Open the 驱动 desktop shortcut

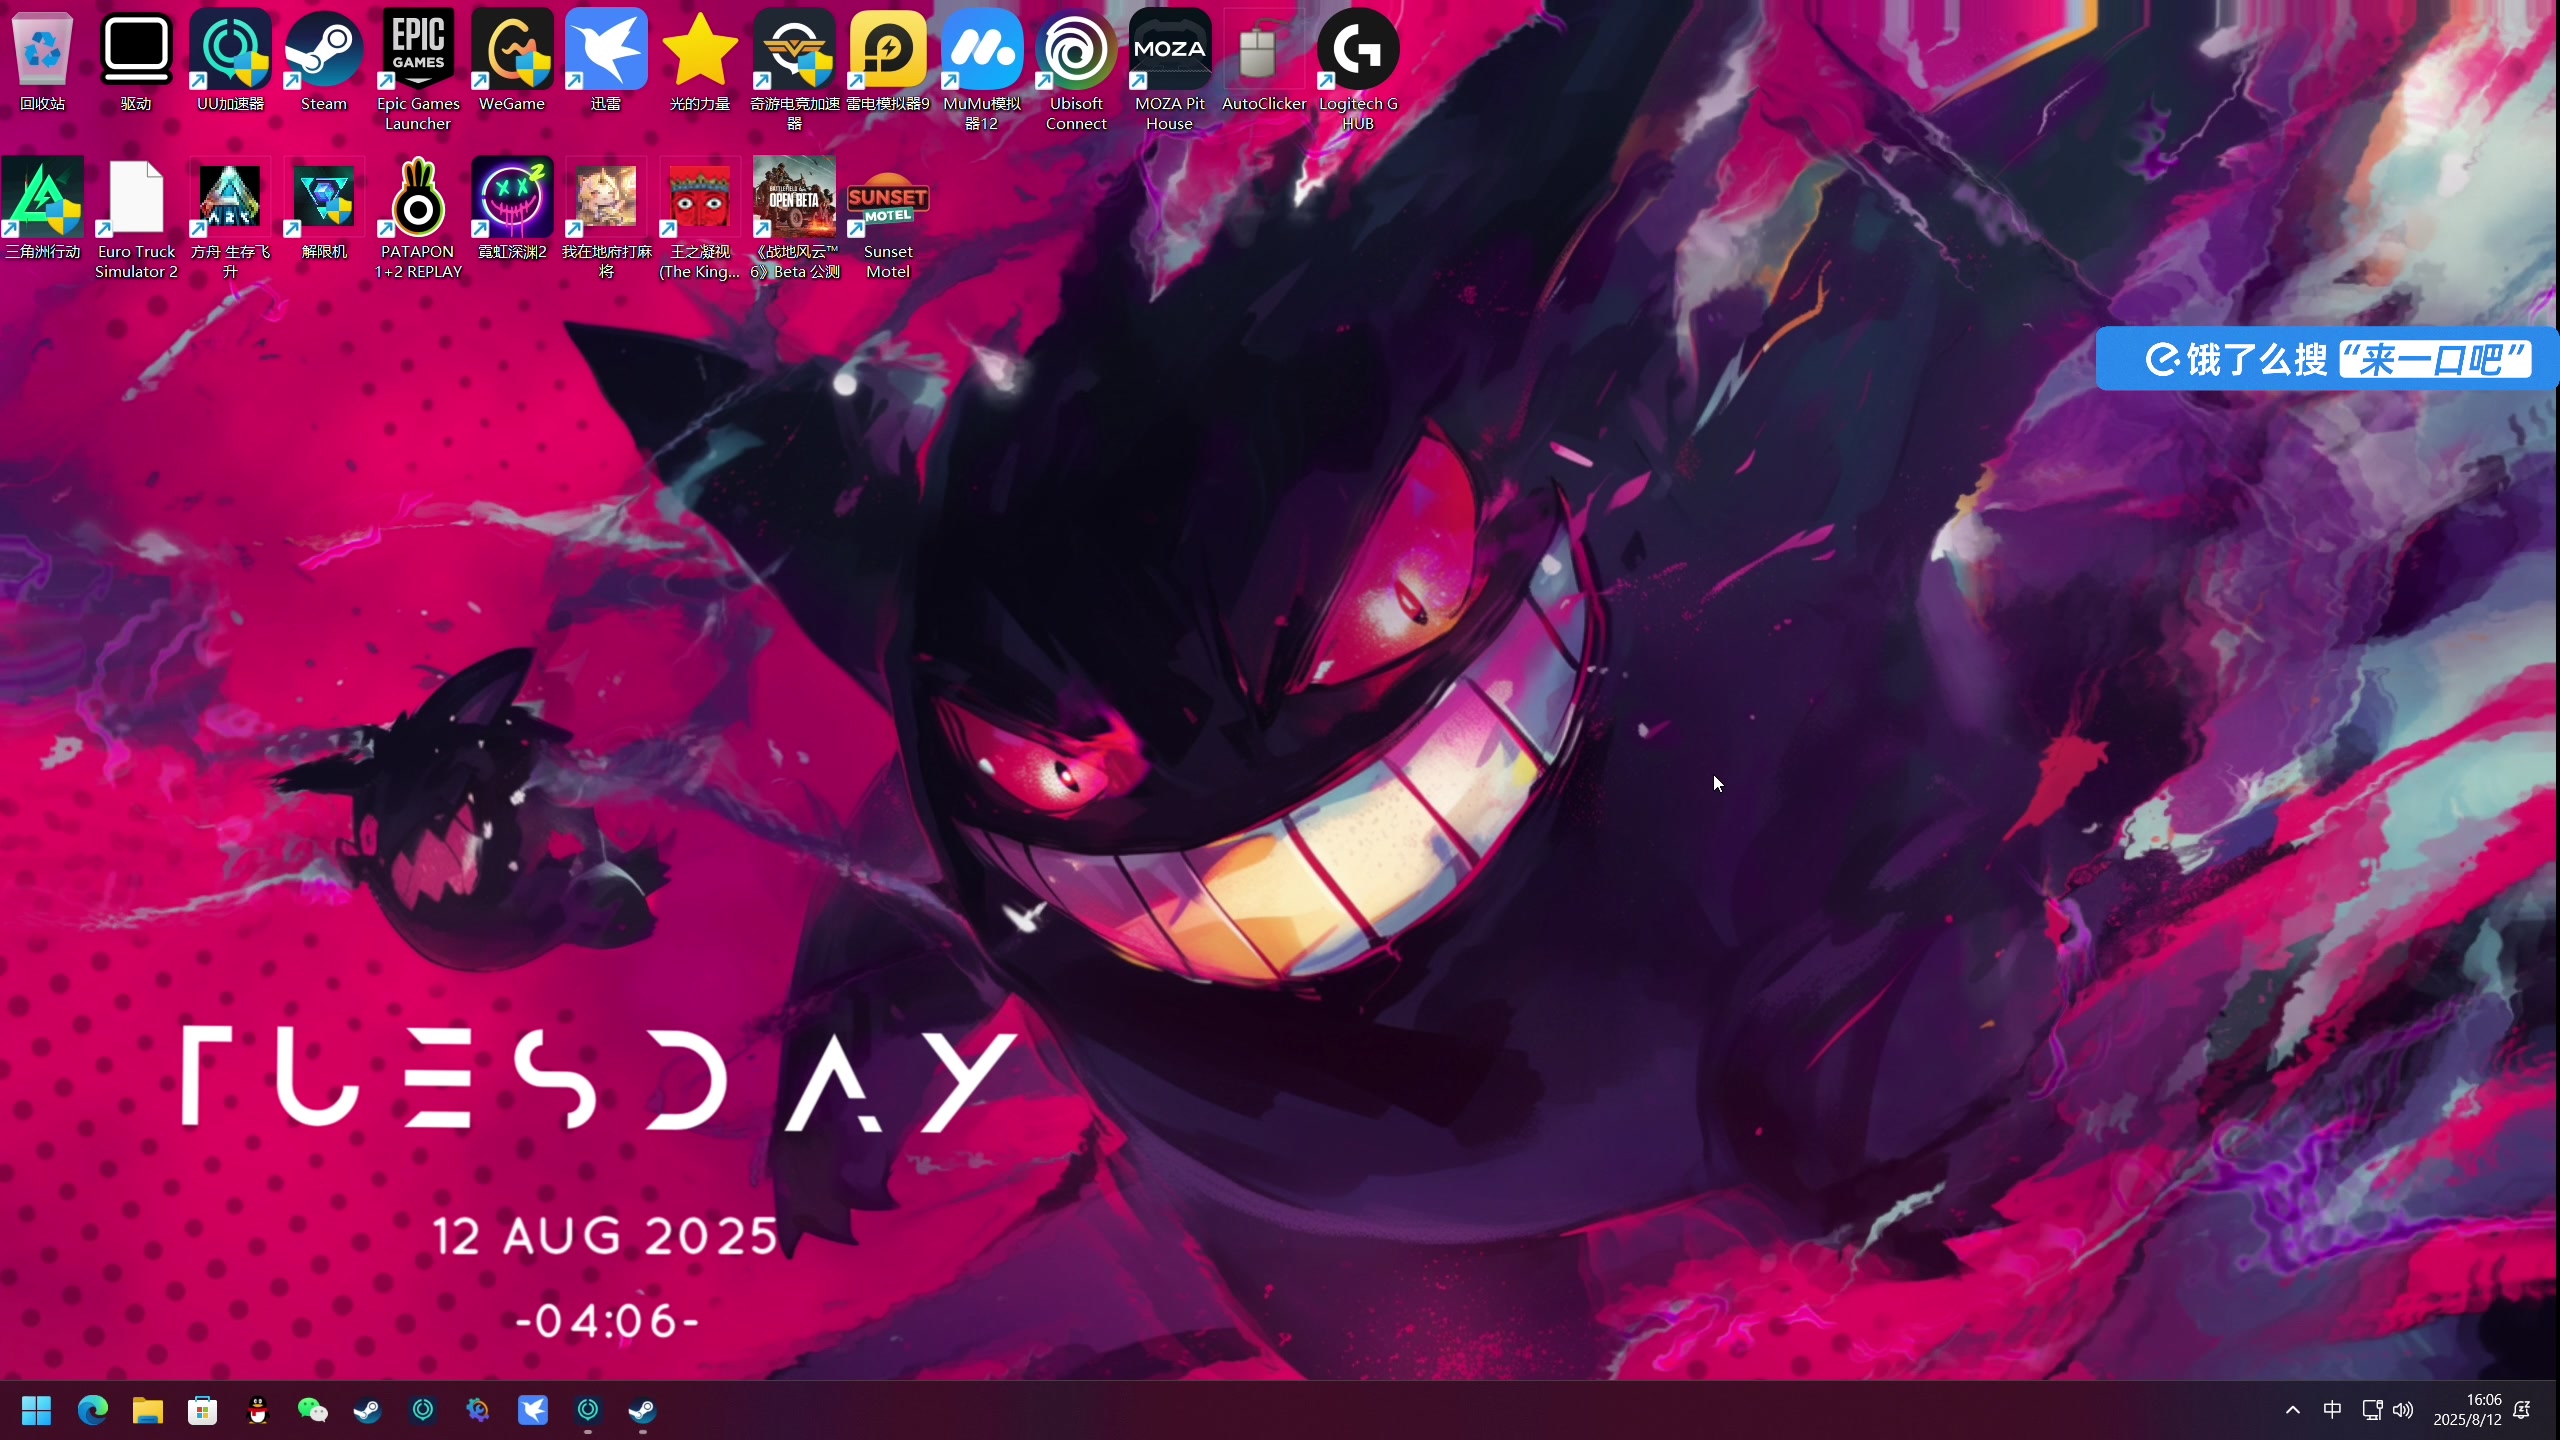click(136, 62)
